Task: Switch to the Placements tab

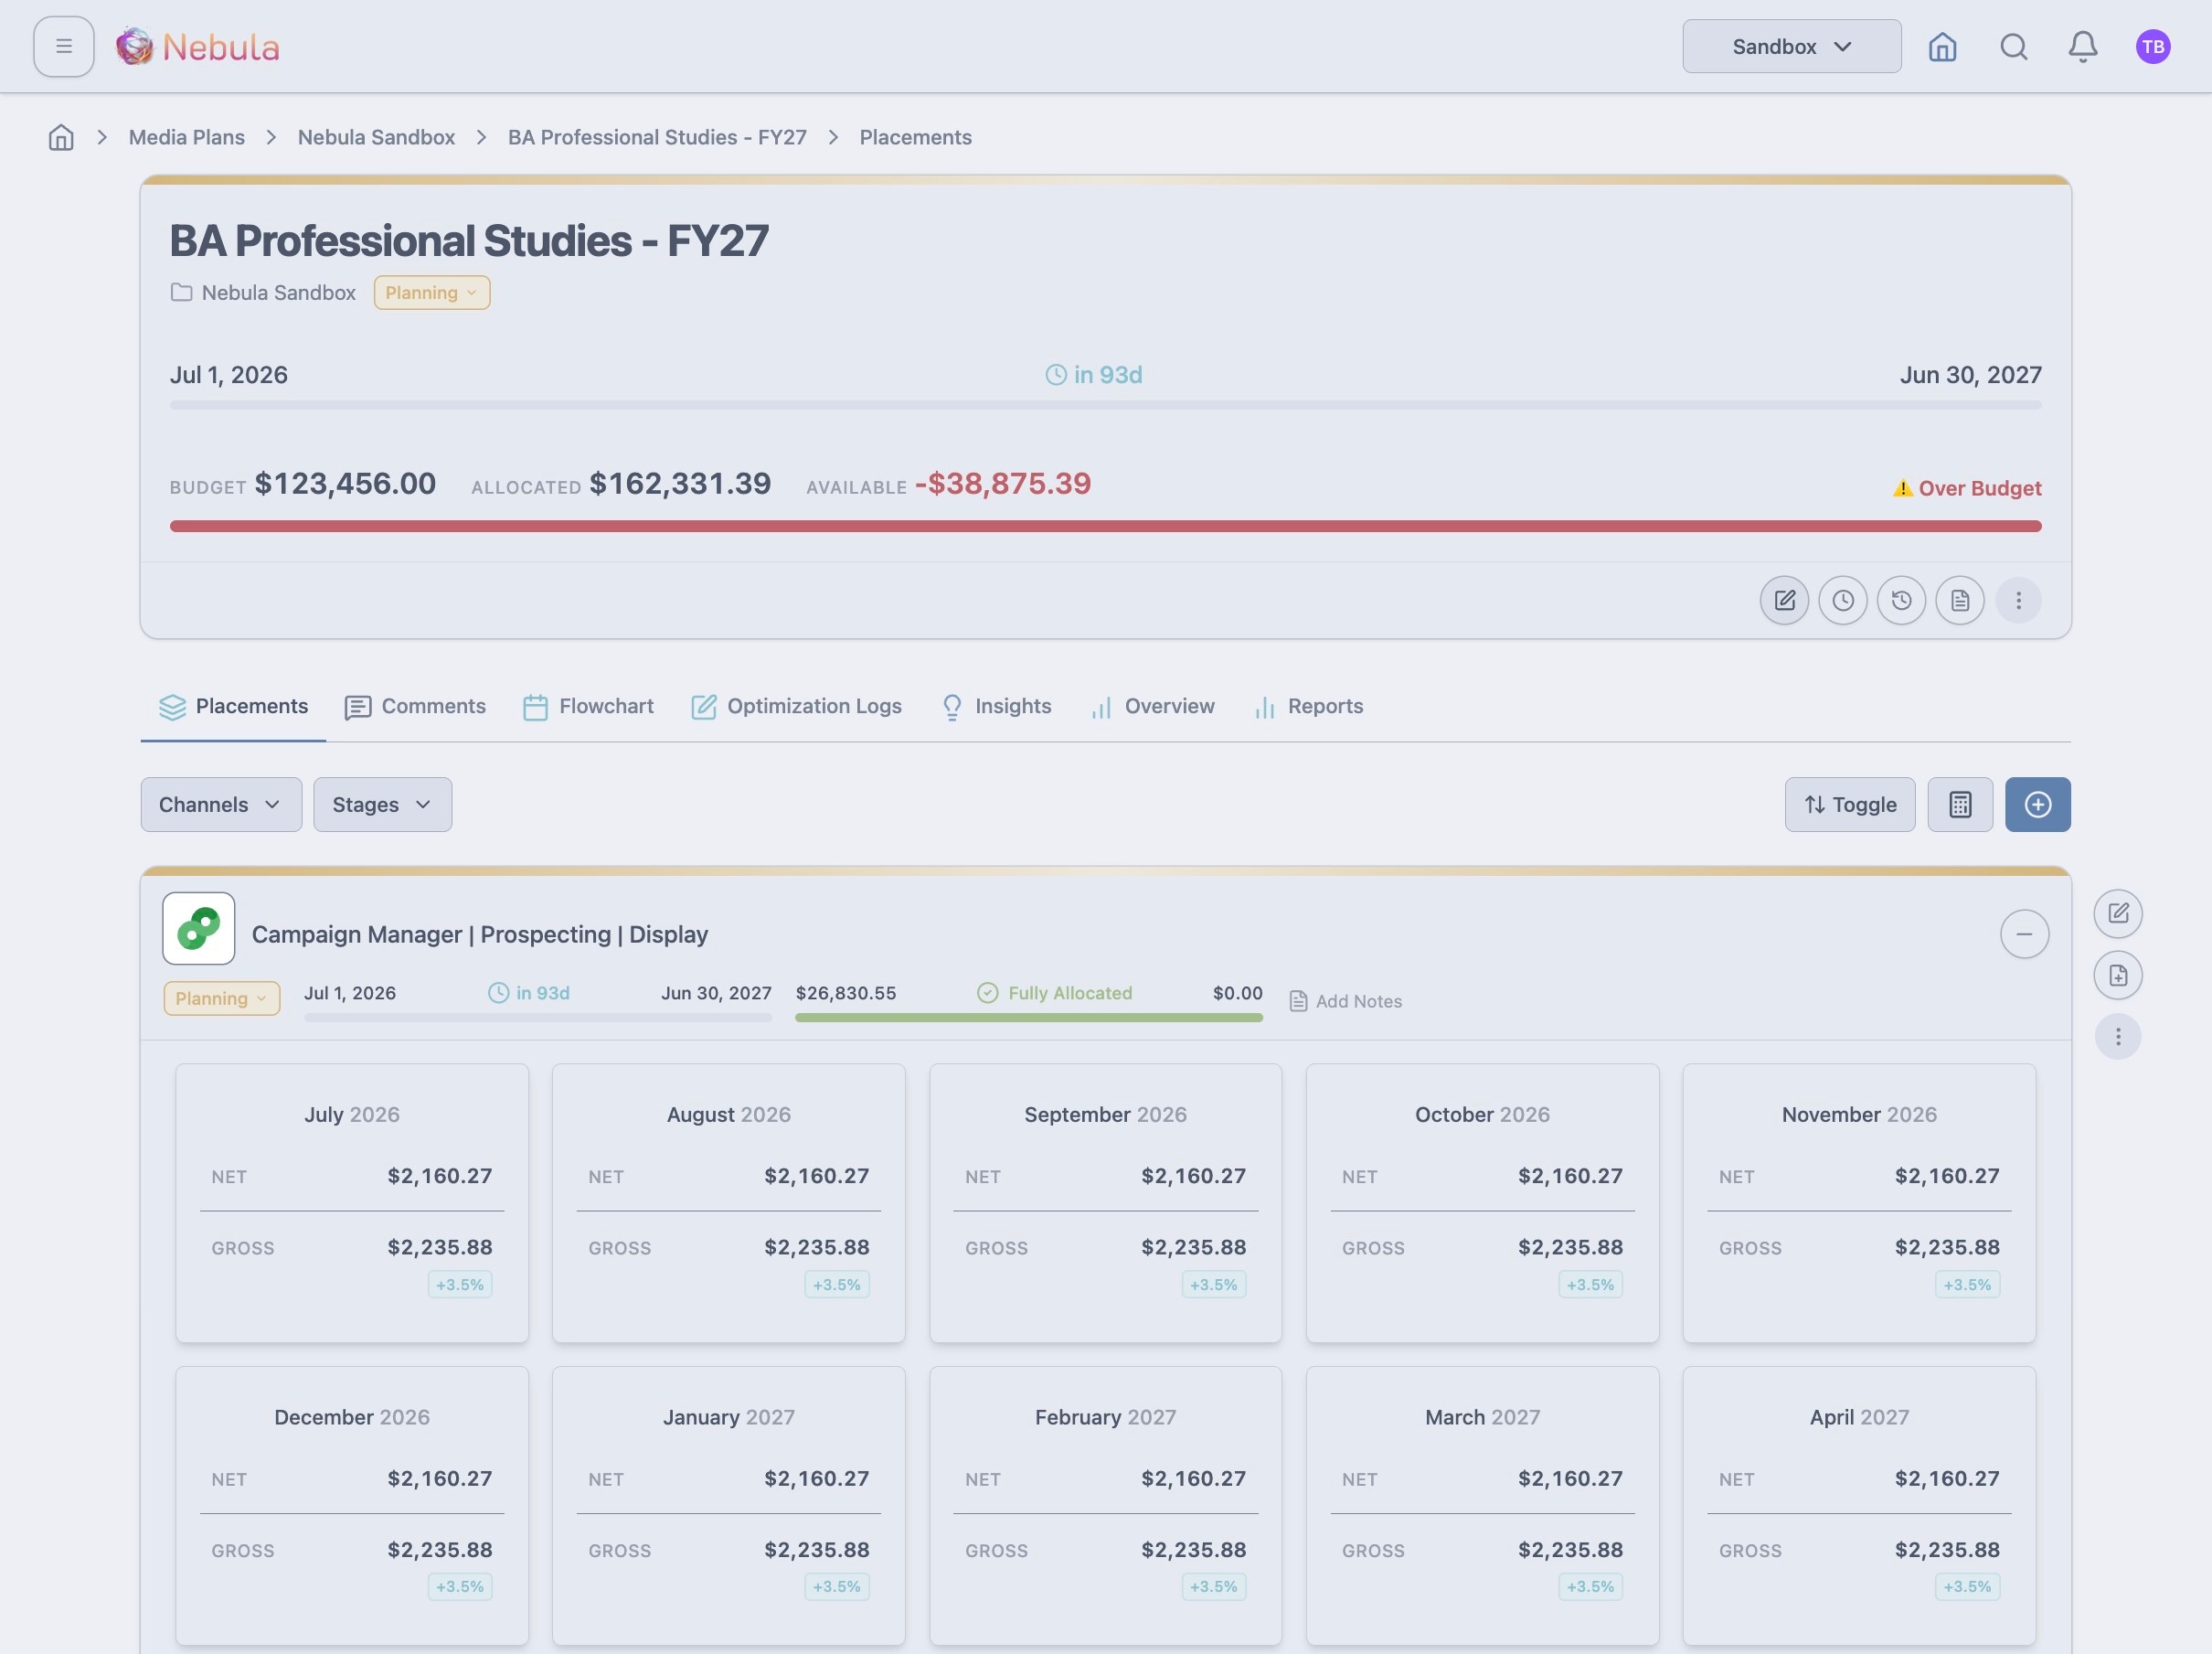Action: tap(233, 707)
